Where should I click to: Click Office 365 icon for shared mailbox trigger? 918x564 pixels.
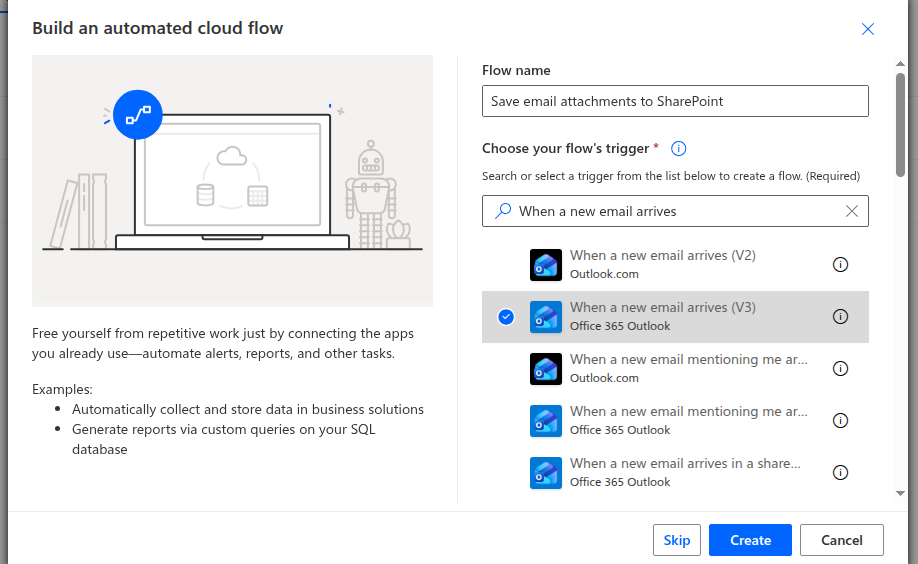546,473
